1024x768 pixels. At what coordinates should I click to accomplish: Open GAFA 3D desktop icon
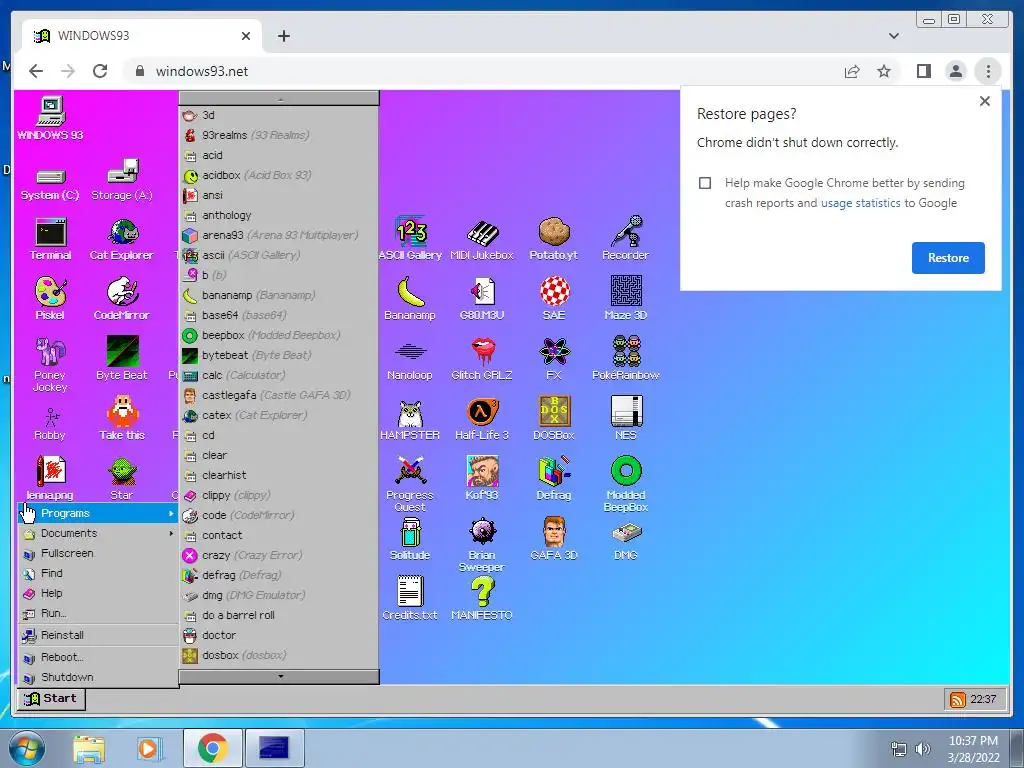point(554,539)
